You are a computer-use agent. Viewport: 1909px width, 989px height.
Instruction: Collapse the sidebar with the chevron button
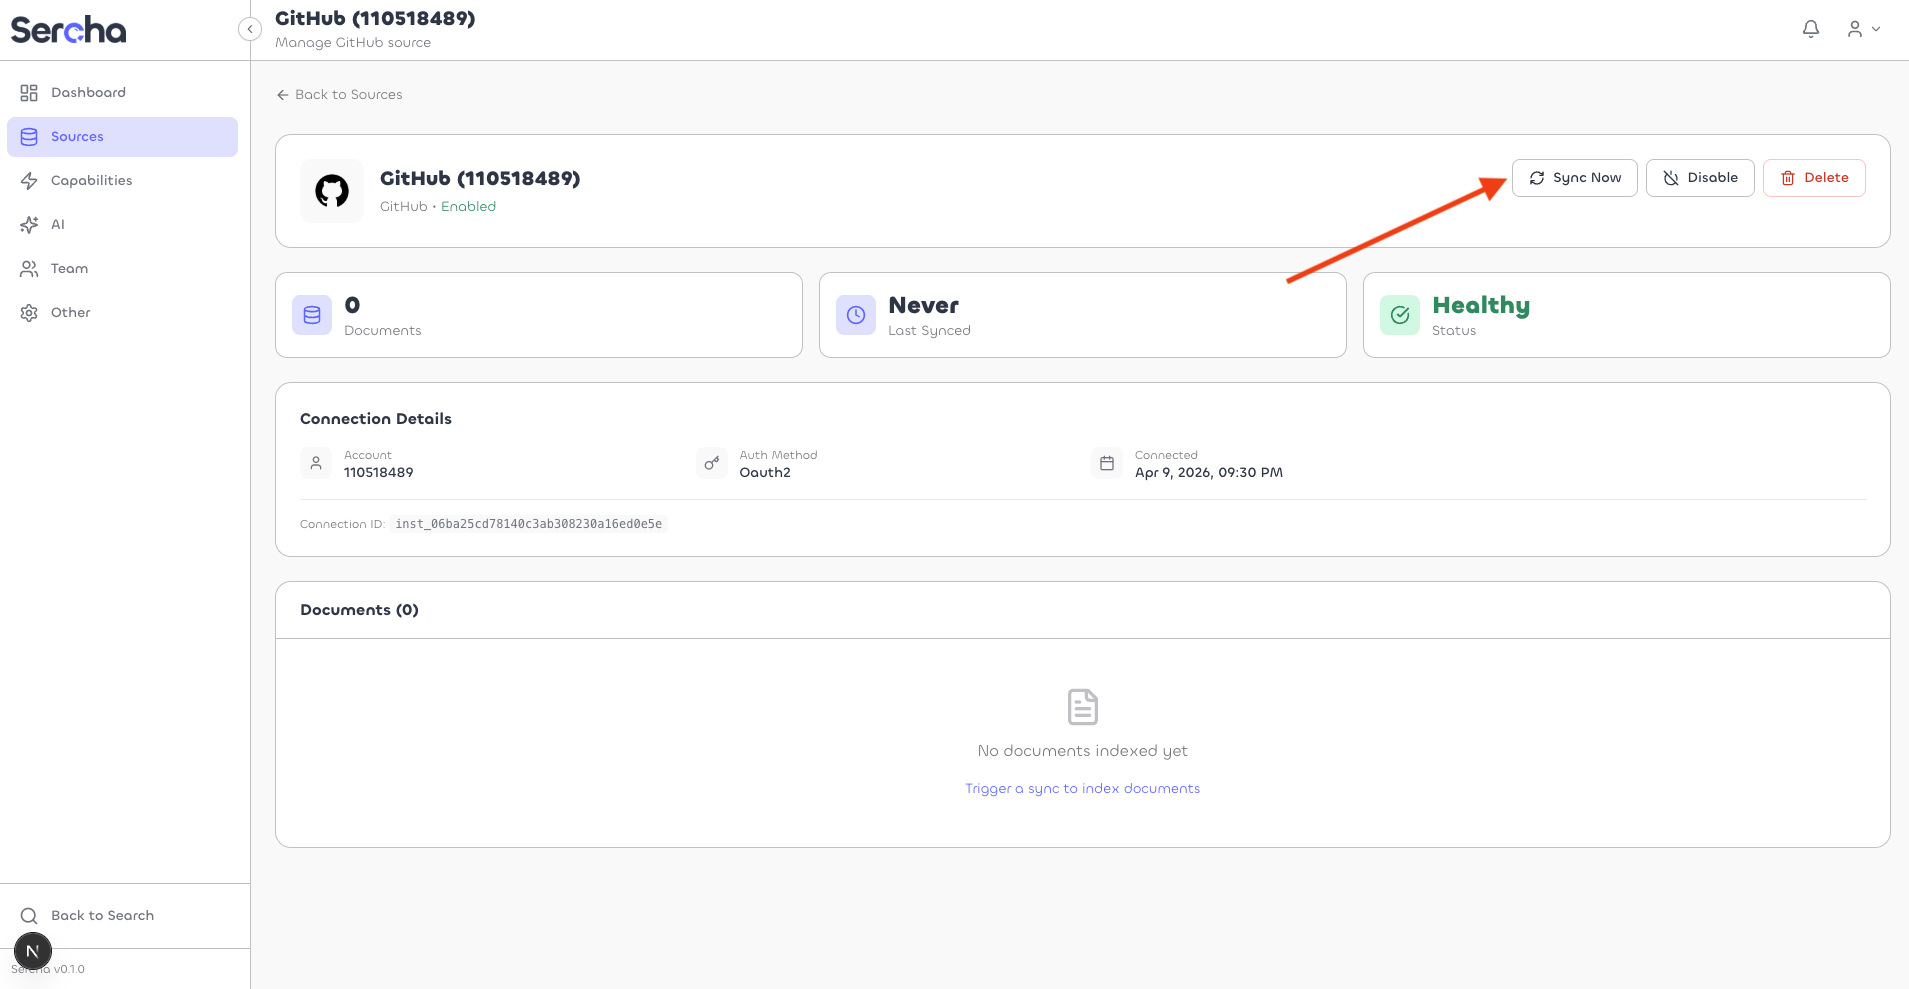tap(250, 29)
